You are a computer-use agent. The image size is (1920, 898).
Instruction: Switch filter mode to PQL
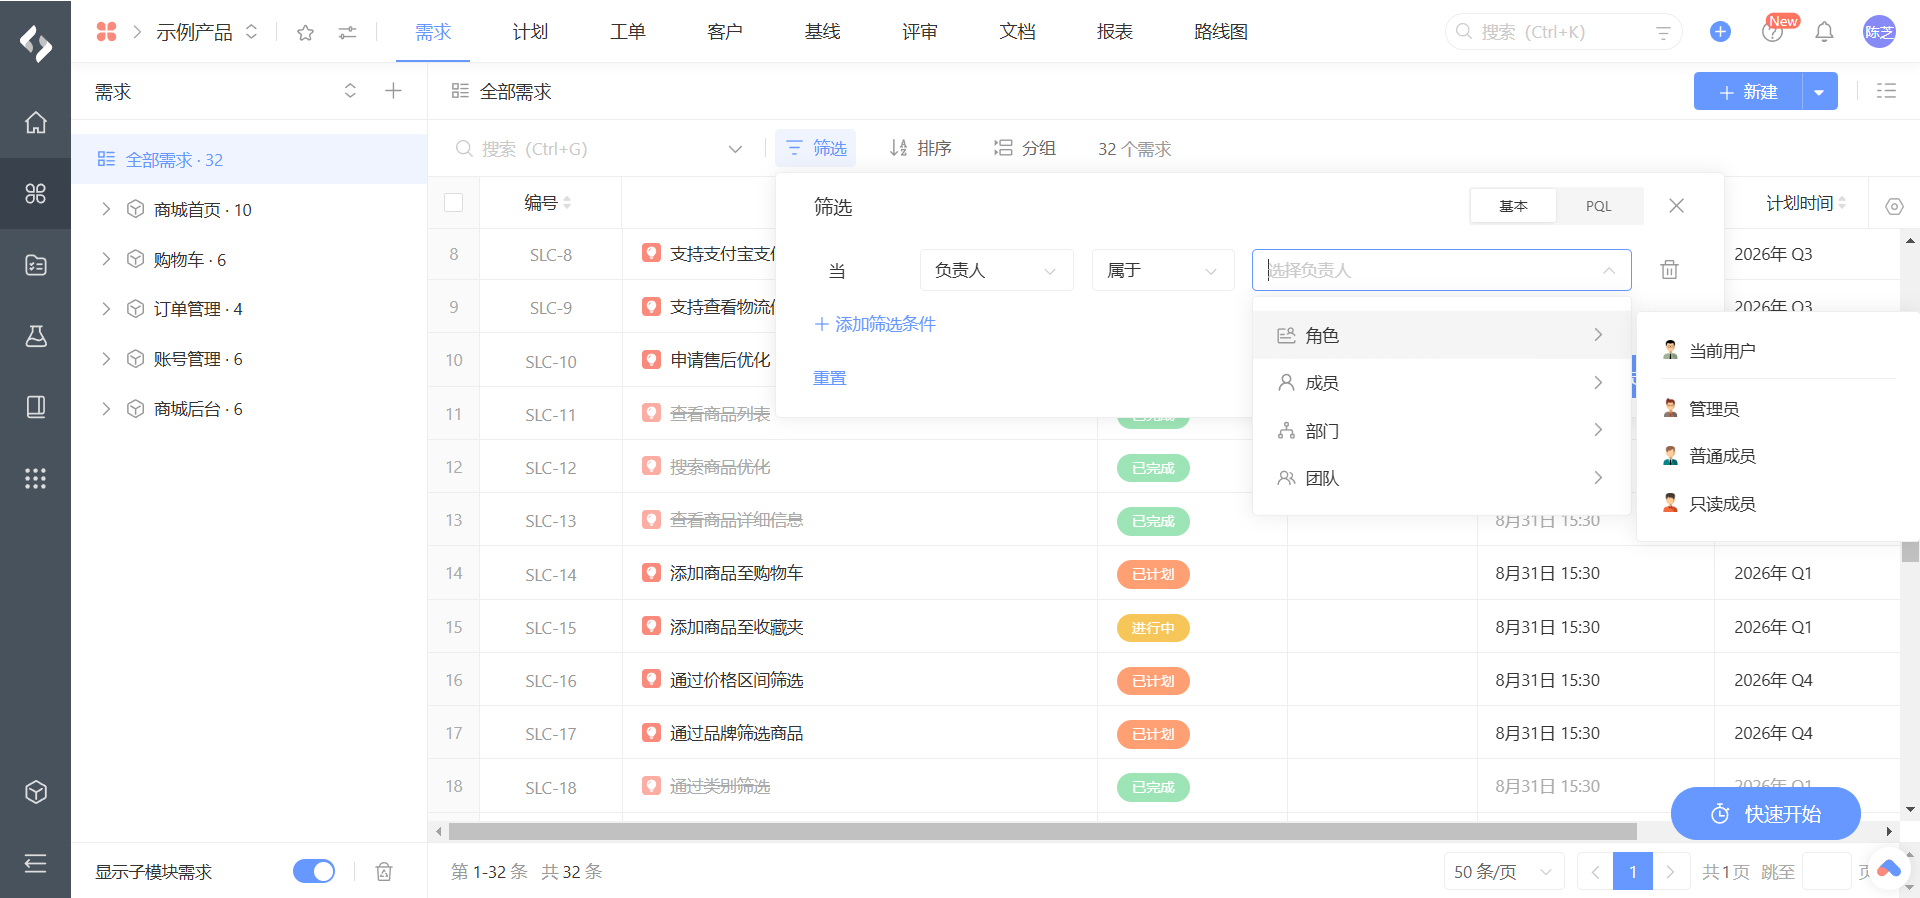pyautogui.click(x=1598, y=206)
